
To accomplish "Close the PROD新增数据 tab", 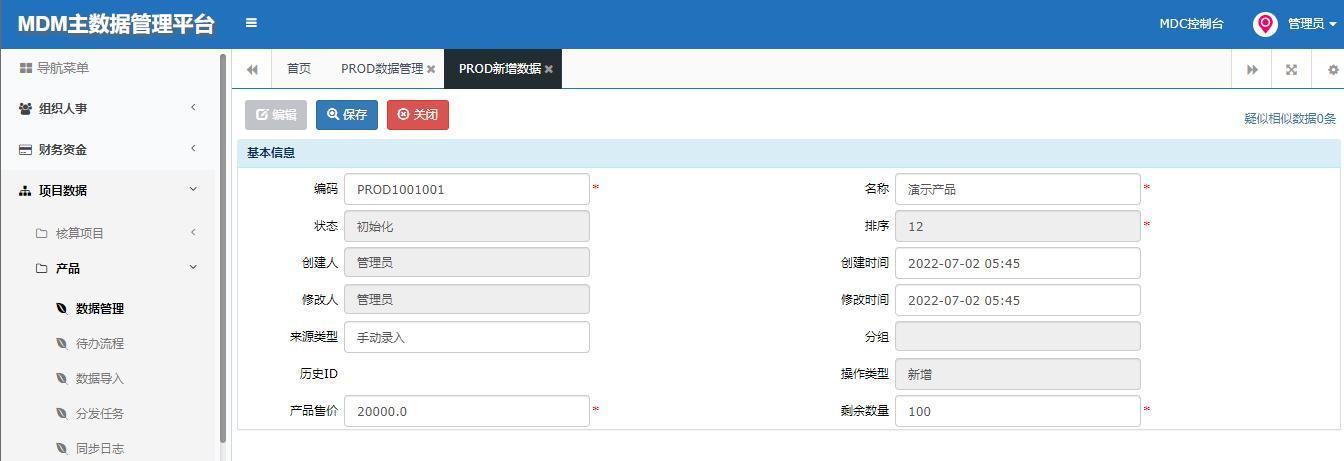I will (549, 69).
